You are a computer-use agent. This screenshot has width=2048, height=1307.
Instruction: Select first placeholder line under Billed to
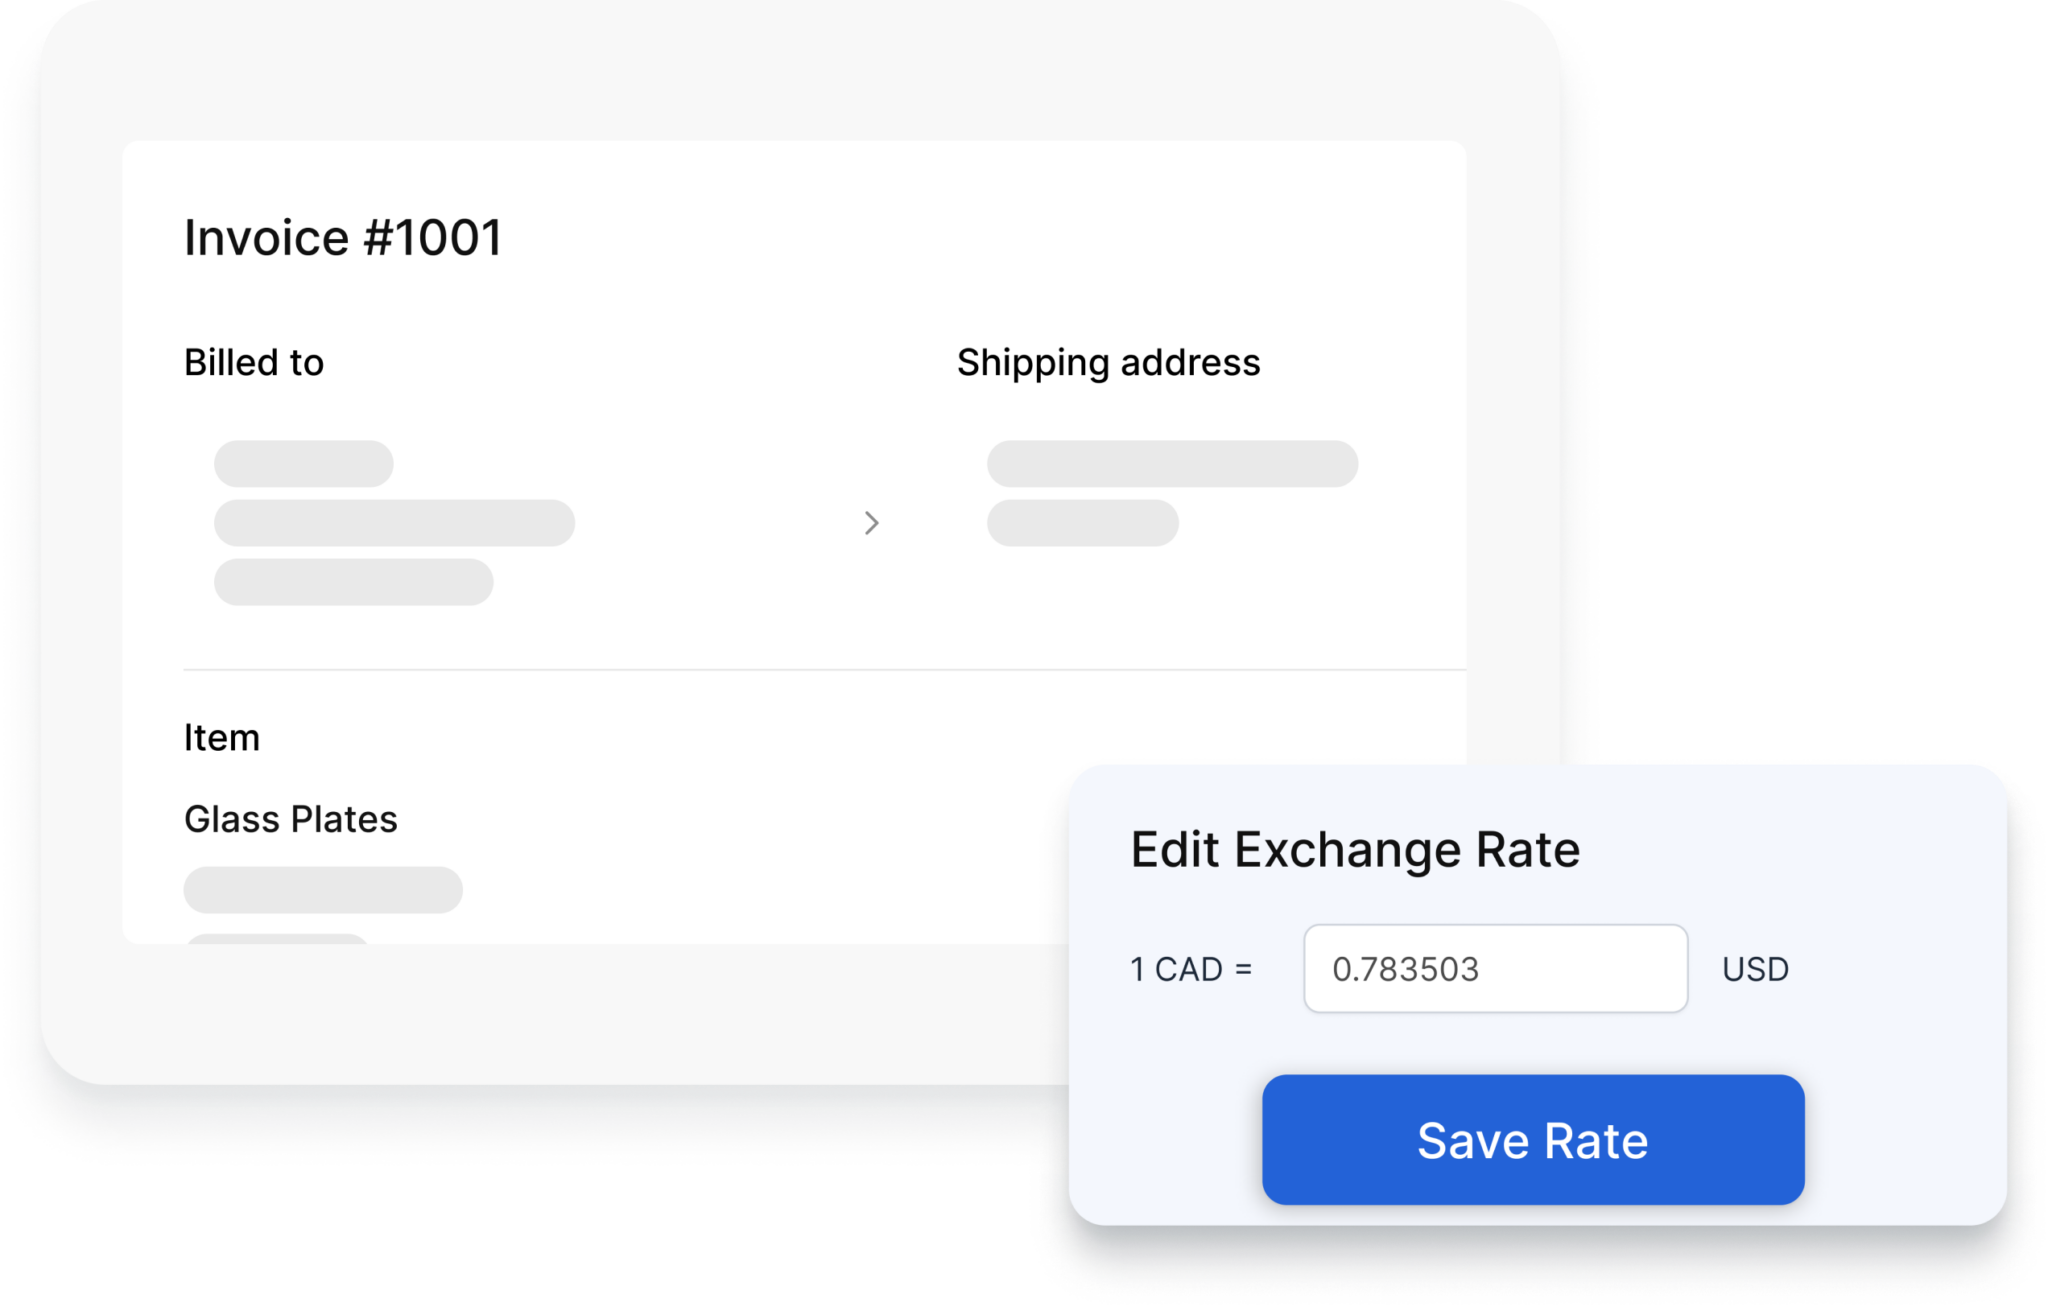(304, 464)
